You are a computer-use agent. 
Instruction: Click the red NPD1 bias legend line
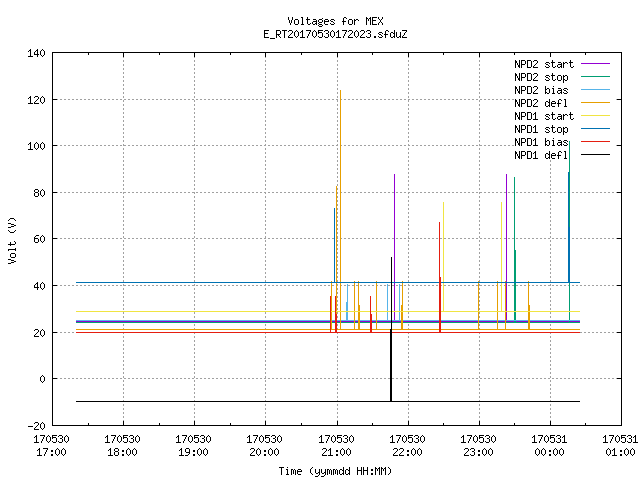596,142
